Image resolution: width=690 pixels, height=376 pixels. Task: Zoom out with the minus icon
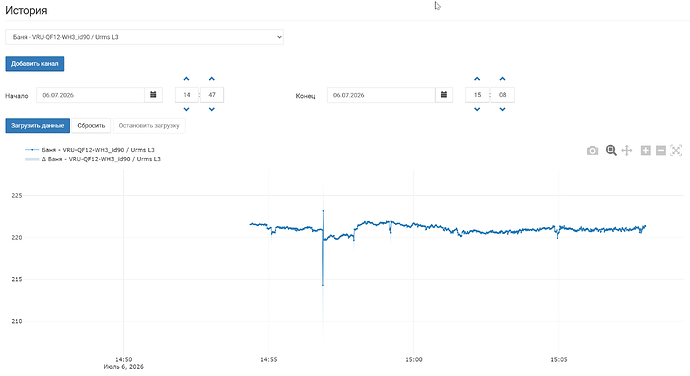[x=661, y=151]
